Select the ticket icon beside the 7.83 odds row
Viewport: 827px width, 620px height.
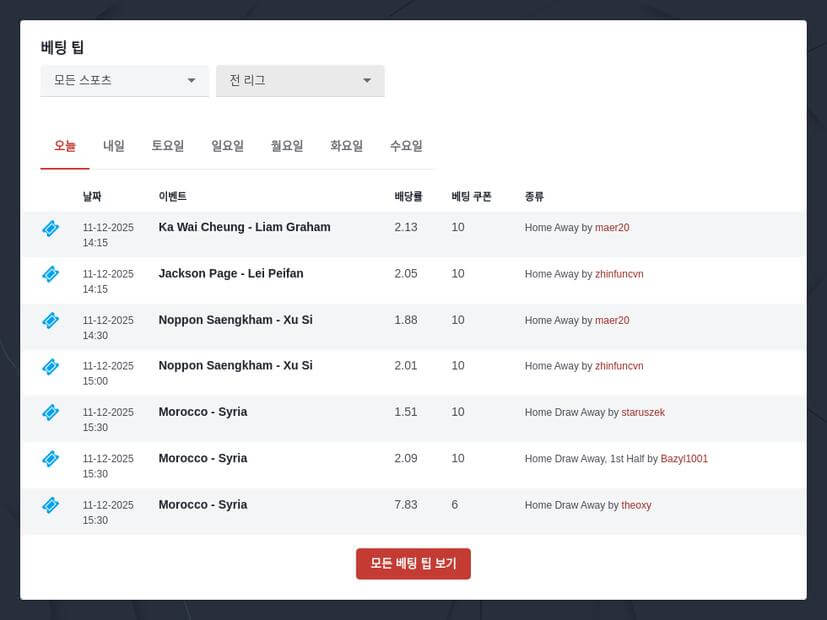click(50, 505)
